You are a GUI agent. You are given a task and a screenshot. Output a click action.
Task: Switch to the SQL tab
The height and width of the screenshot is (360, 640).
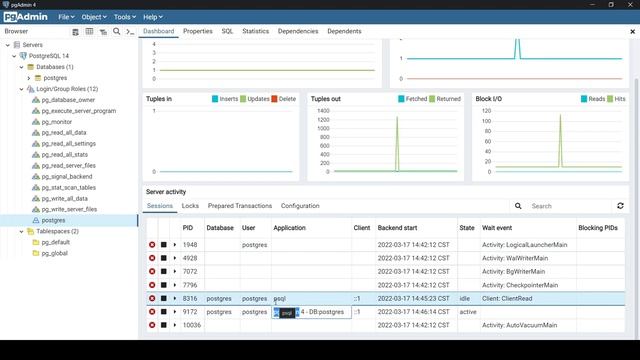227,31
